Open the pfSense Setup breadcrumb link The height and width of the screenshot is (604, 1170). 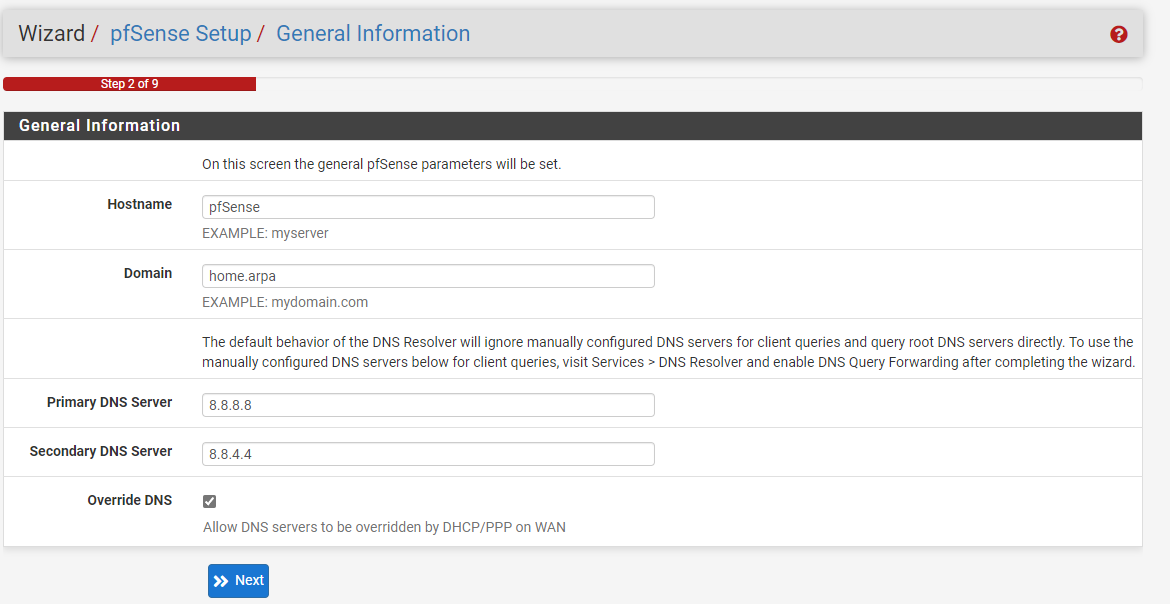point(180,34)
